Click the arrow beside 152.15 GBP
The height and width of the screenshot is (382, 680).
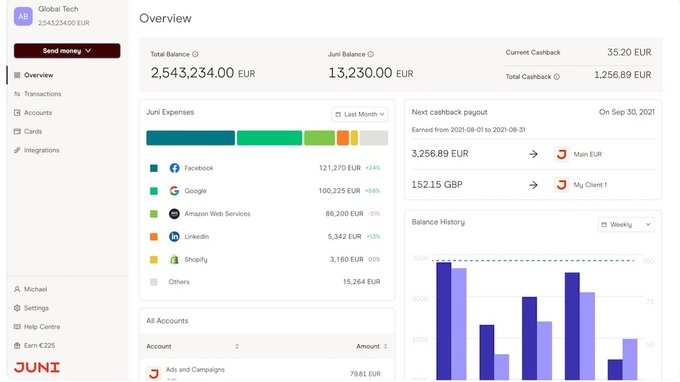pos(533,185)
